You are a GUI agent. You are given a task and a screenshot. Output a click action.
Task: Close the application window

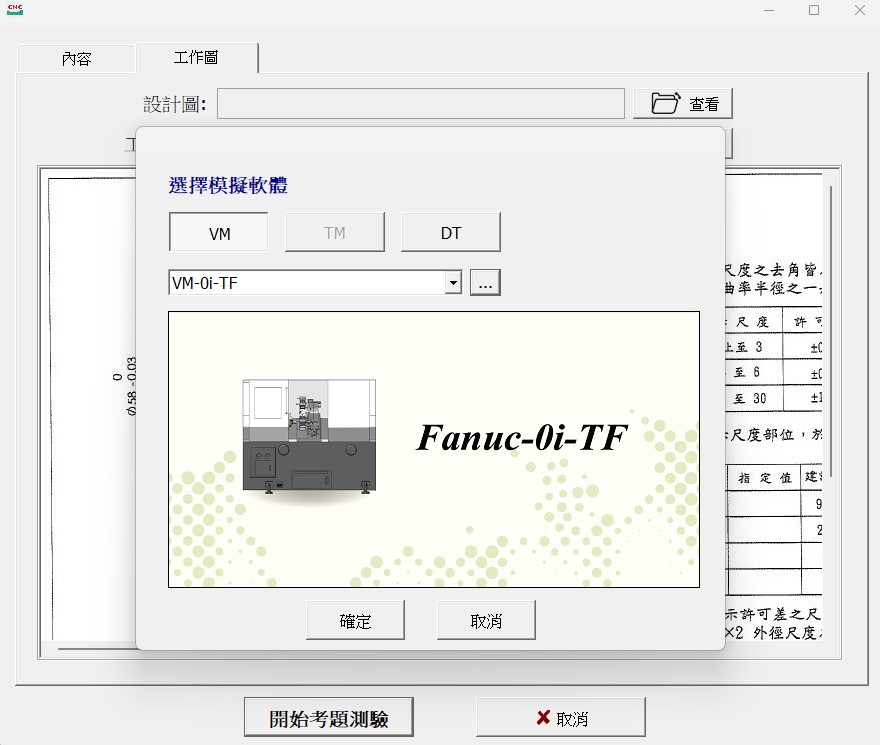coord(859,10)
